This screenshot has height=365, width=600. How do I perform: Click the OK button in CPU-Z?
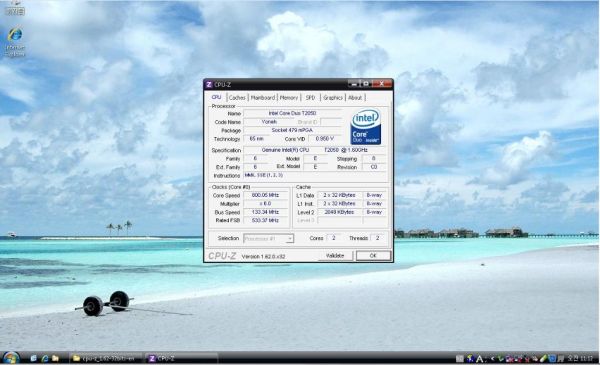[x=373, y=256]
